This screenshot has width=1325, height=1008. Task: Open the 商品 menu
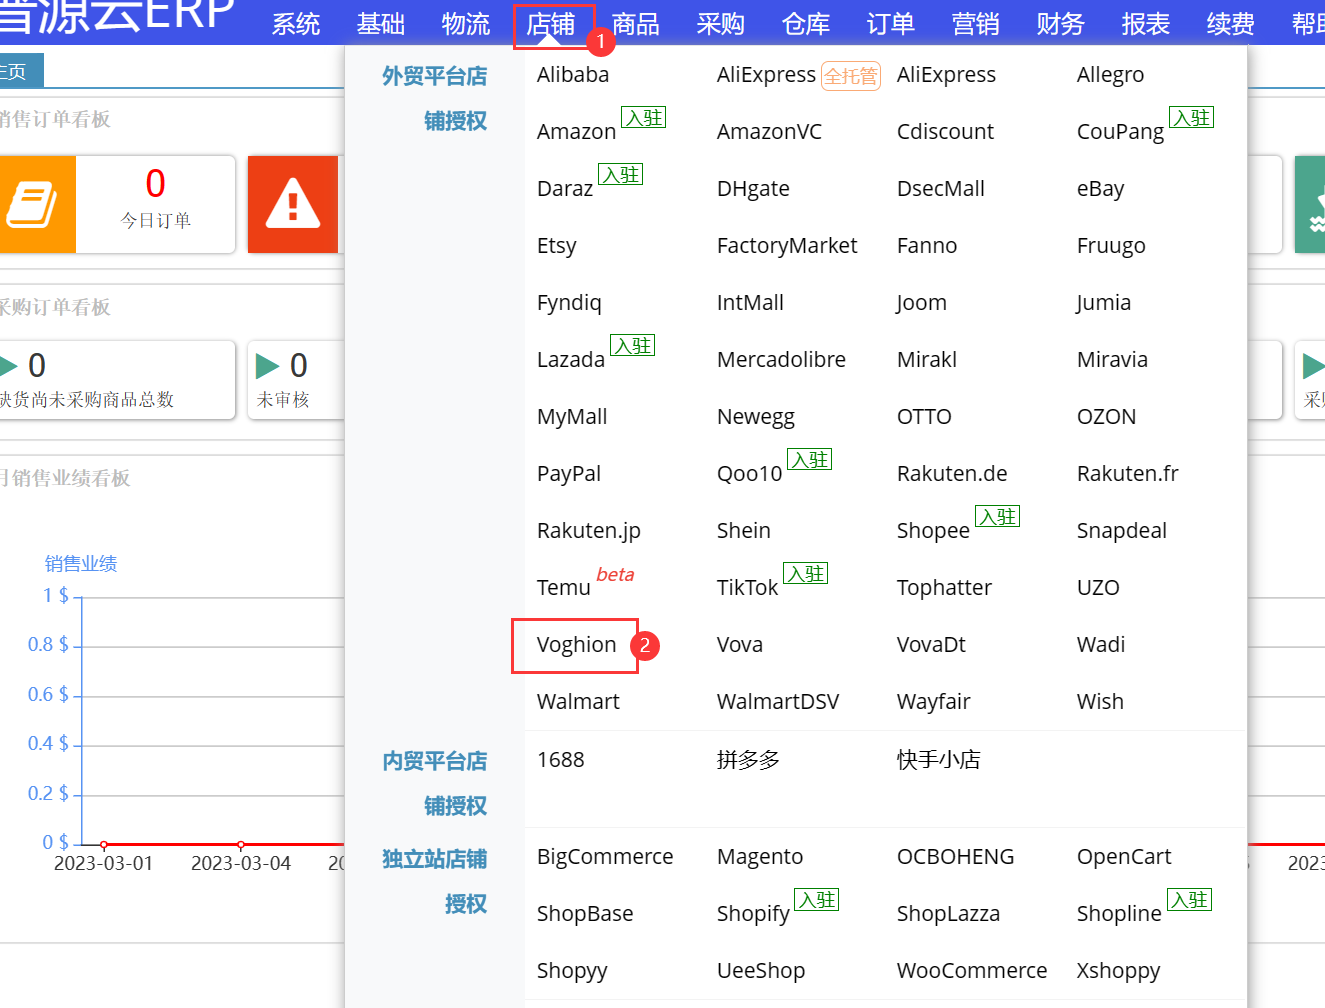click(x=636, y=24)
